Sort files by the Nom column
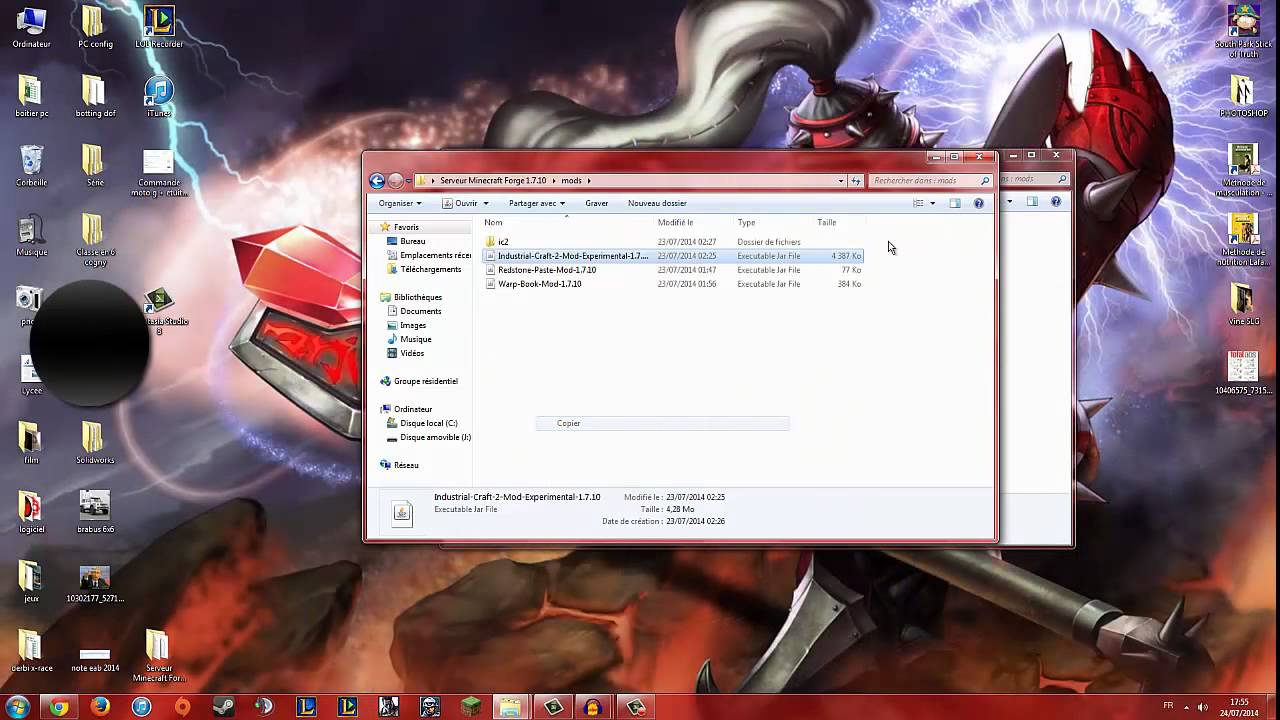This screenshot has width=1280, height=720. 566,222
